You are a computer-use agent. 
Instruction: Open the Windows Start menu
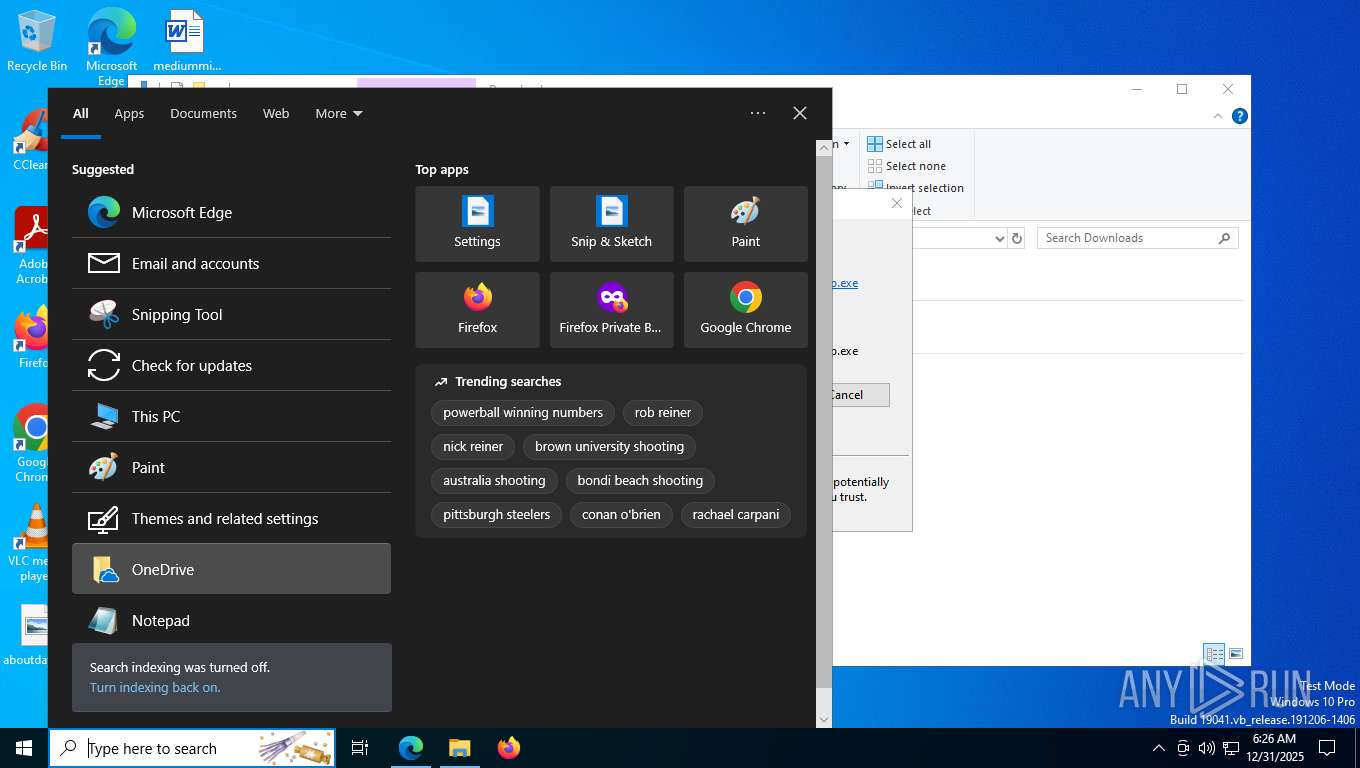pos(24,748)
